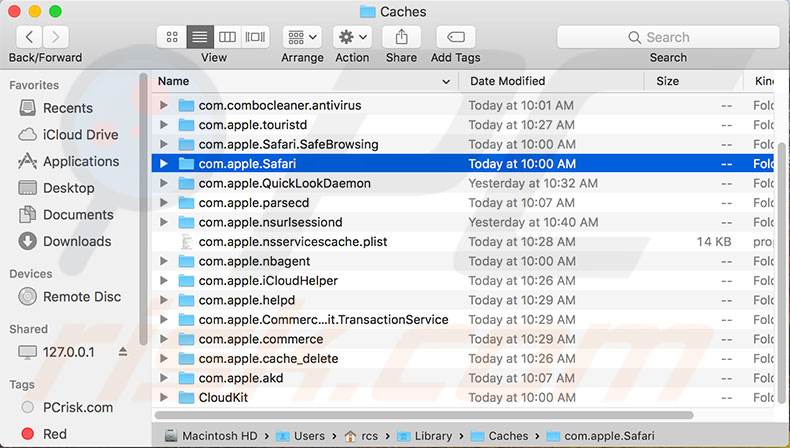Switch to cover flow view

pyautogui.click(x=255, y=37)
